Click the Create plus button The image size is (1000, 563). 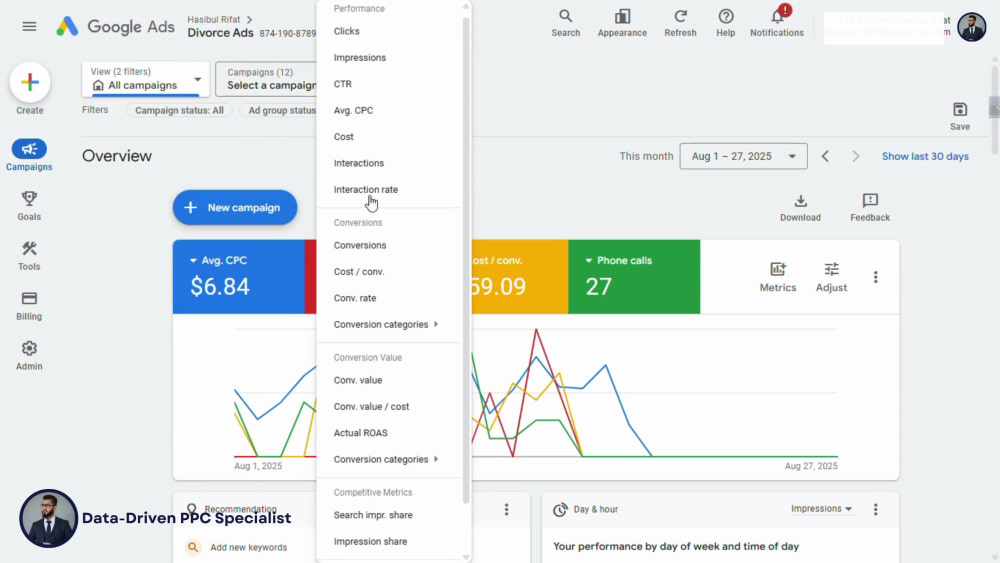coord(30,83)
